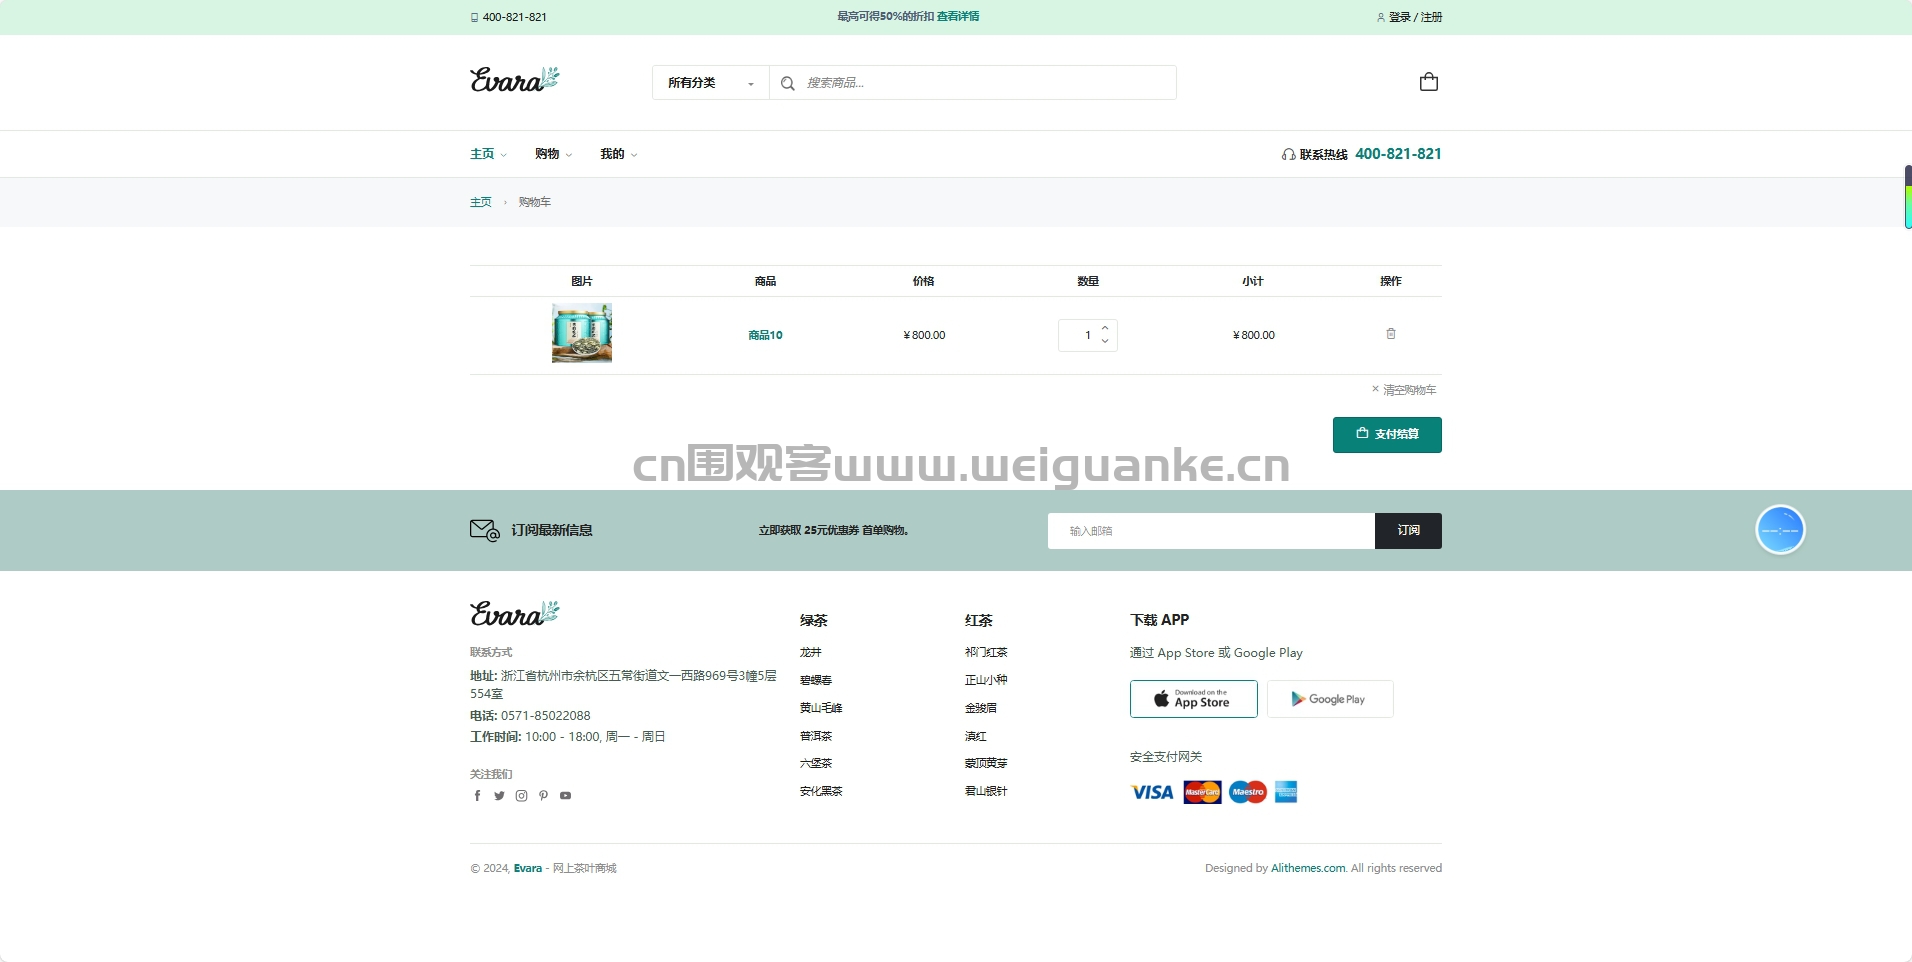Open the YouTube social icon
The height and width of the screenshot is (962, 1912).
pyautogui.click(x=565, y=796)
